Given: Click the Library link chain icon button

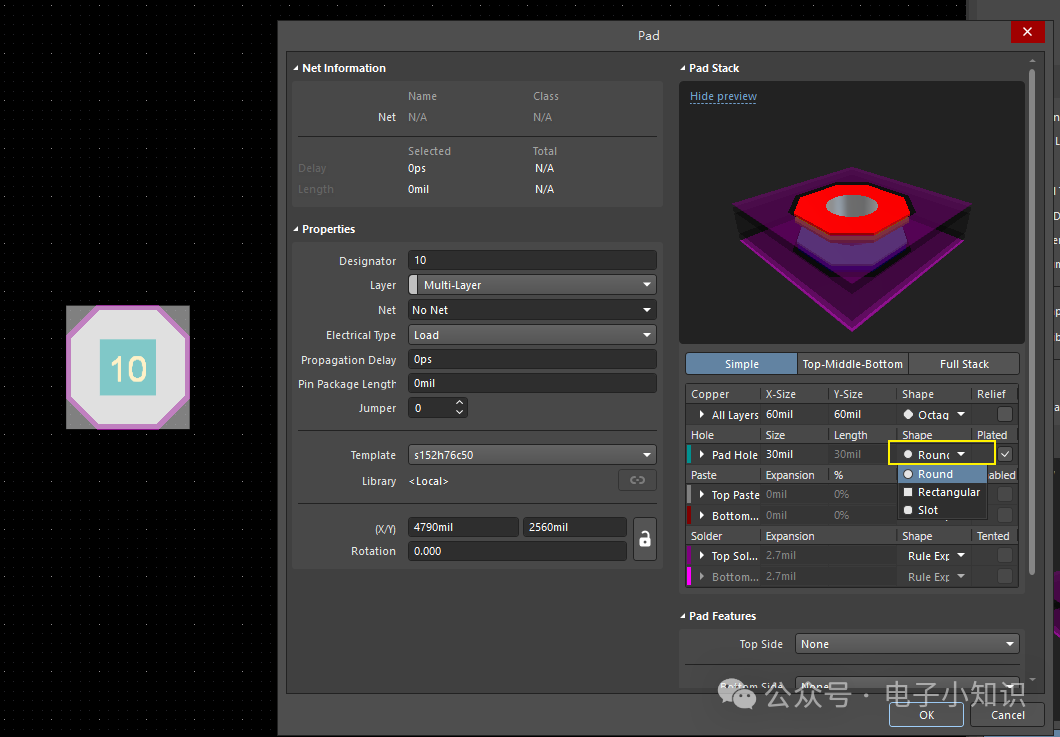Looking at the screenshot, I should click(637, 480).
